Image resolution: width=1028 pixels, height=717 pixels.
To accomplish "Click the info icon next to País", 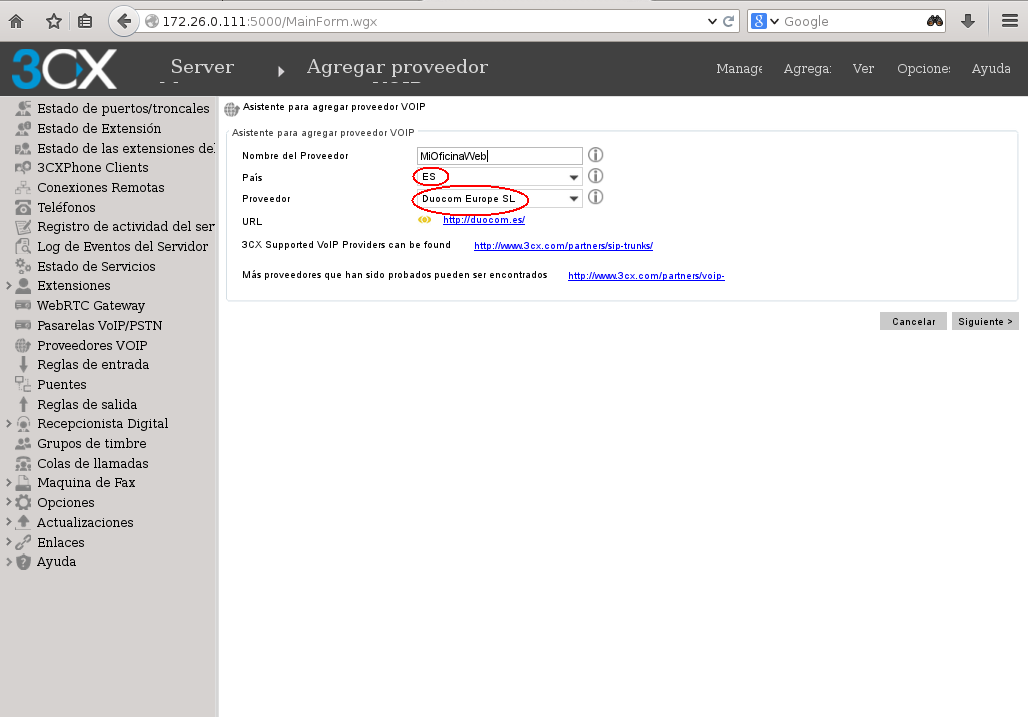I will 595,176.
